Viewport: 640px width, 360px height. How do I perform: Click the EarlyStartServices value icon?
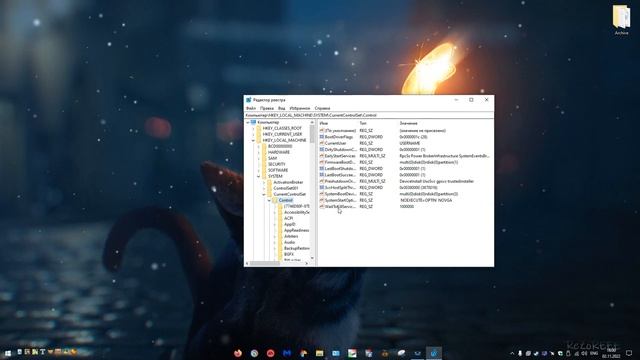322,156
